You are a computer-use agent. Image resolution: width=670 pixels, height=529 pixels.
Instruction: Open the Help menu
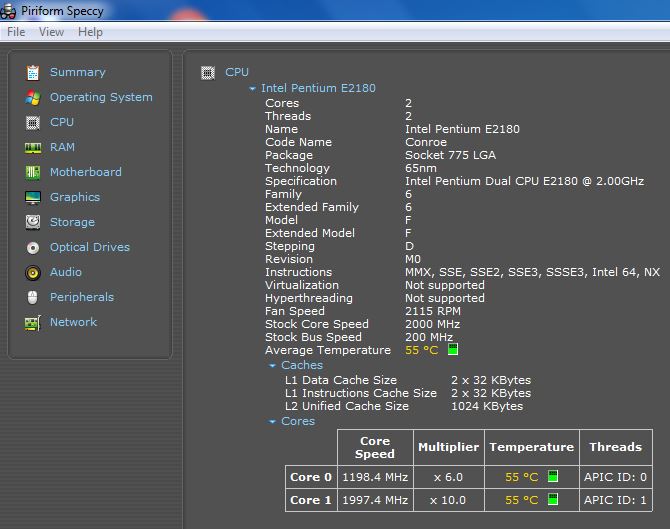click(x=90, y=32)
